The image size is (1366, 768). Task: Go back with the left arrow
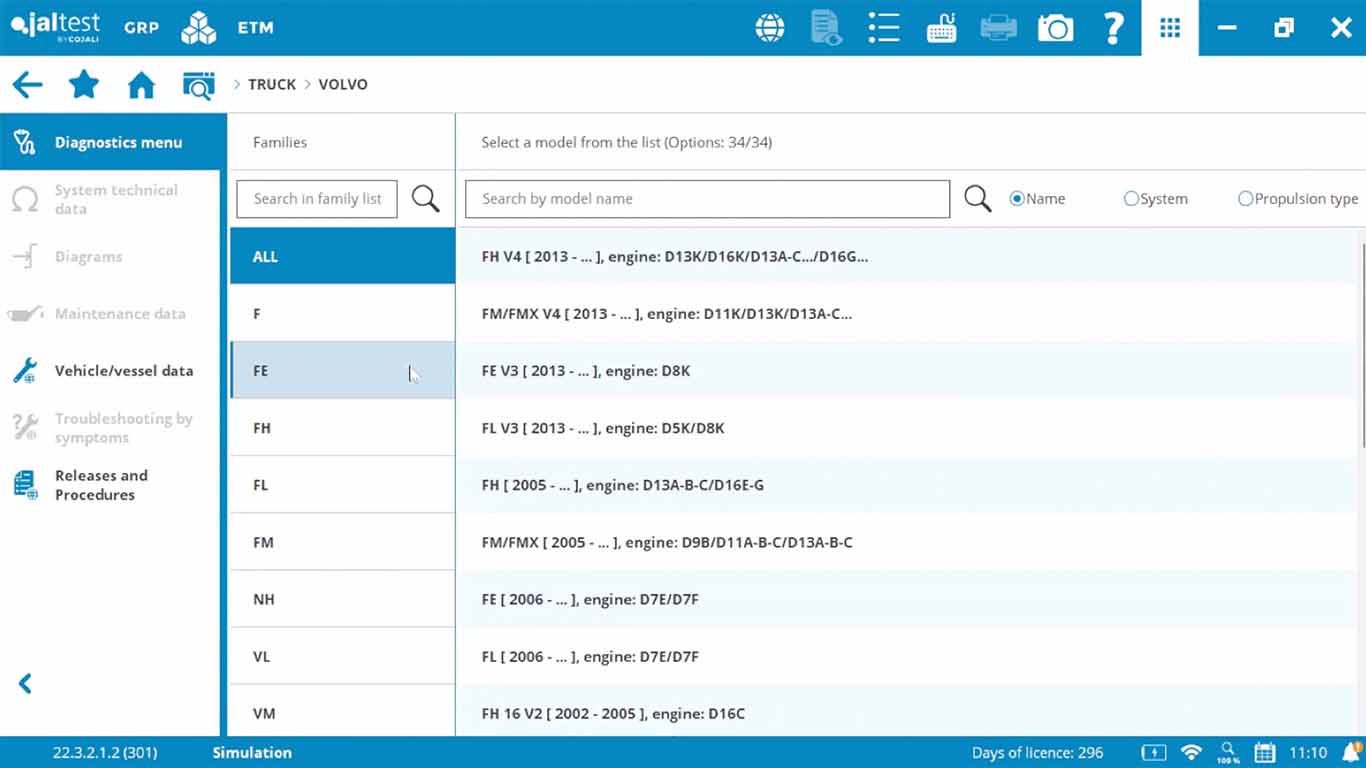[27, 85]
